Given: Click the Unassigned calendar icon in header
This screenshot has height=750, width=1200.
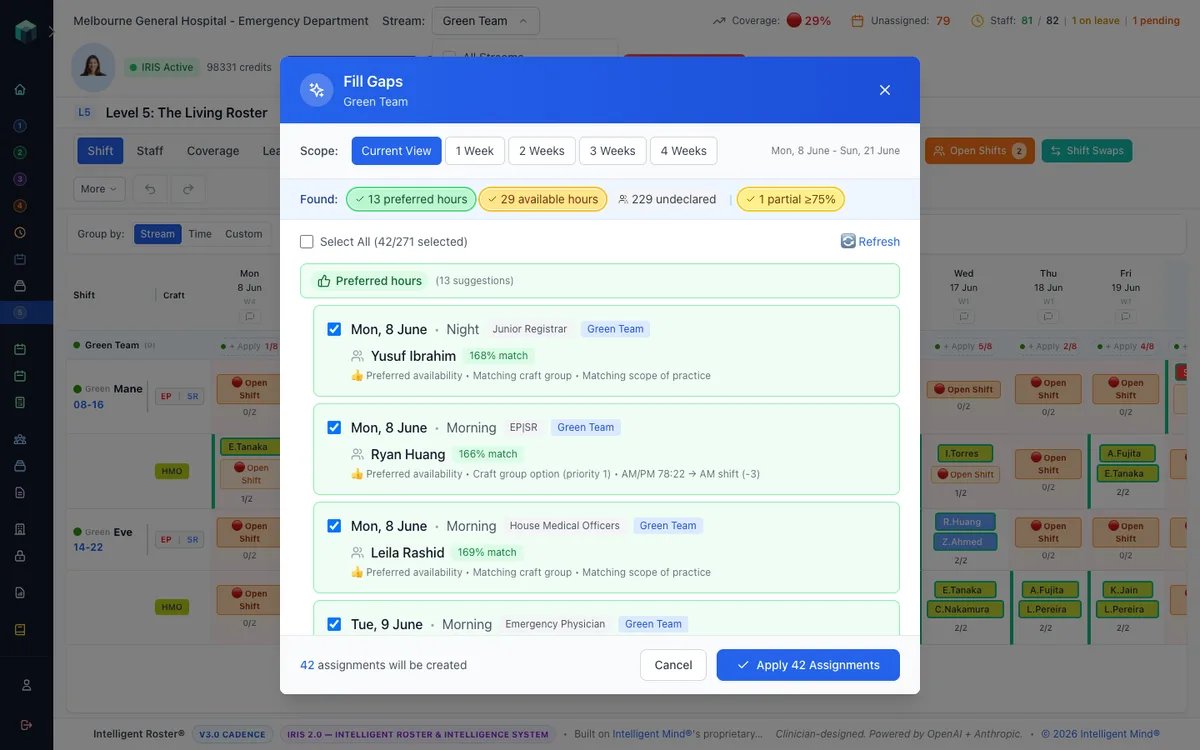Looking at the screenshot, I should pyautogui.click(x=857, y=20).
